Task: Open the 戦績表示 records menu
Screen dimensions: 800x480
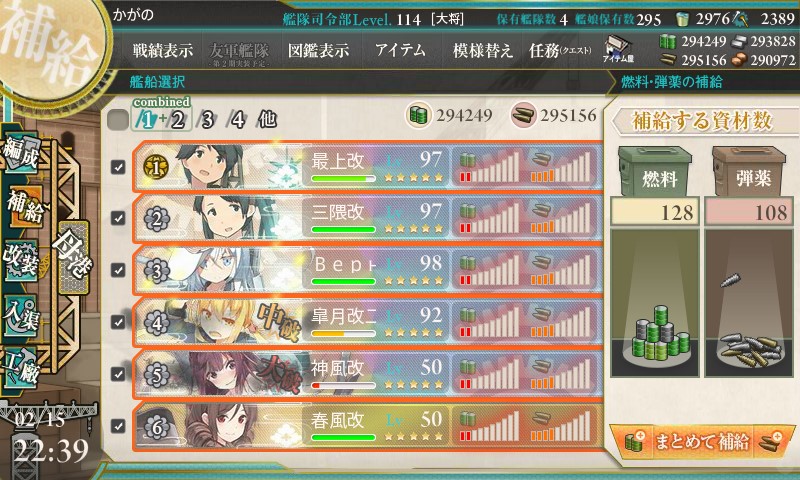Action: (163, 50)
